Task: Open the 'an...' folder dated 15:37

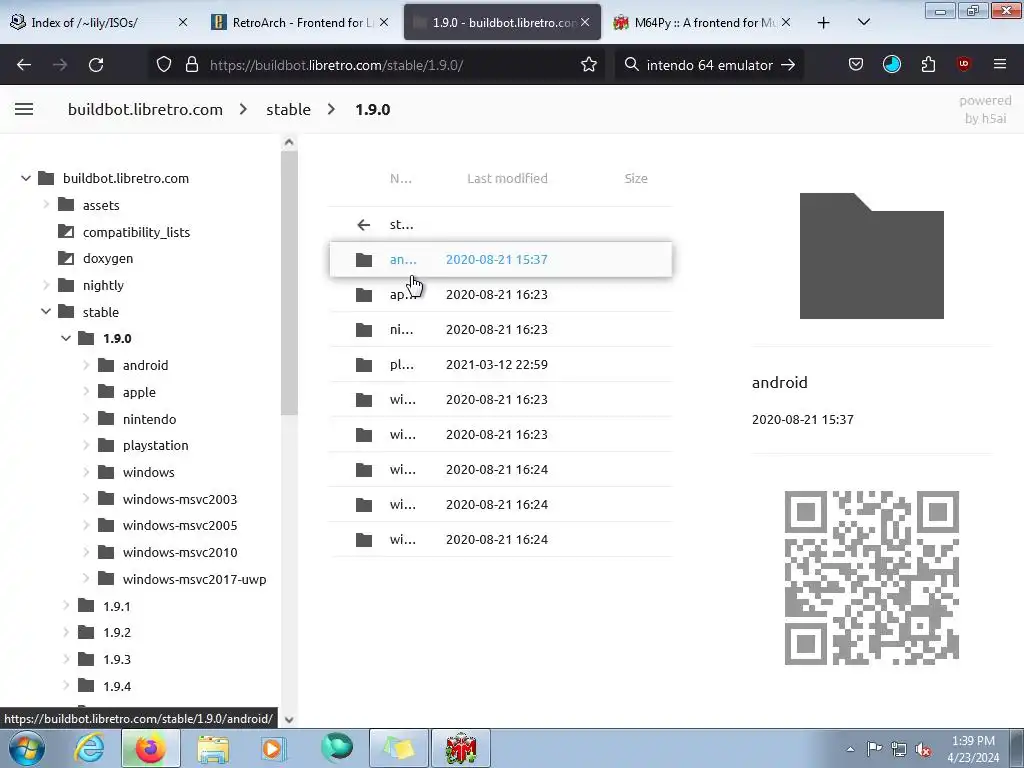Action: (501, 259)
